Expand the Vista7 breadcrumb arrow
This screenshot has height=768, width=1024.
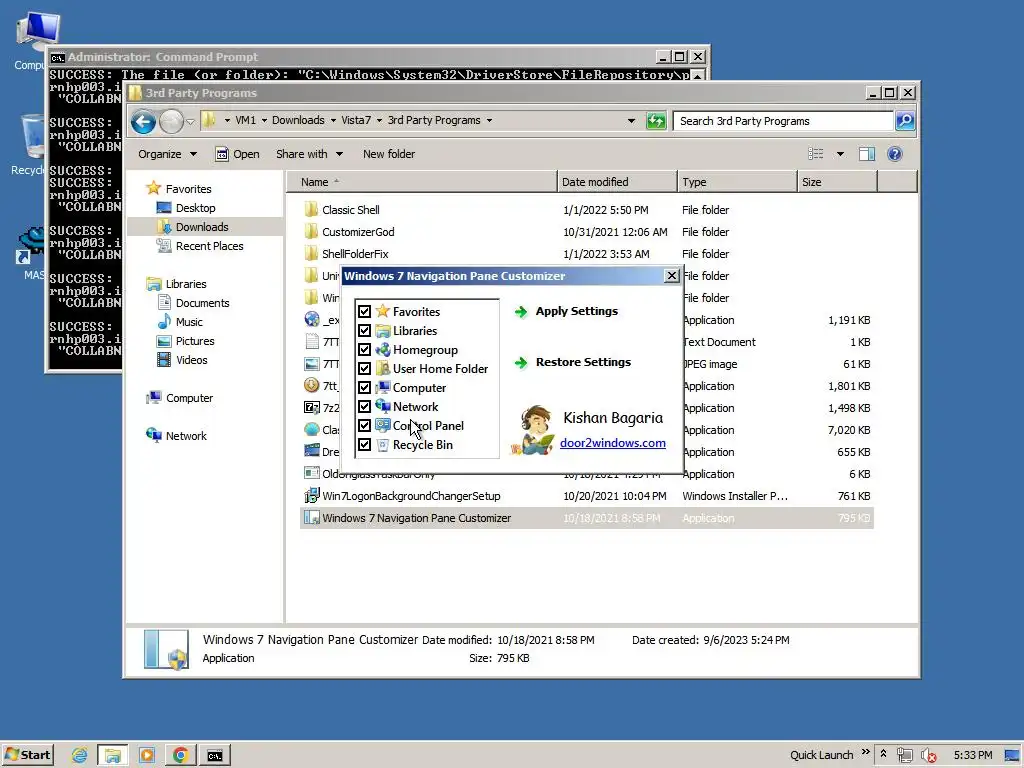(x=379, y=120)
